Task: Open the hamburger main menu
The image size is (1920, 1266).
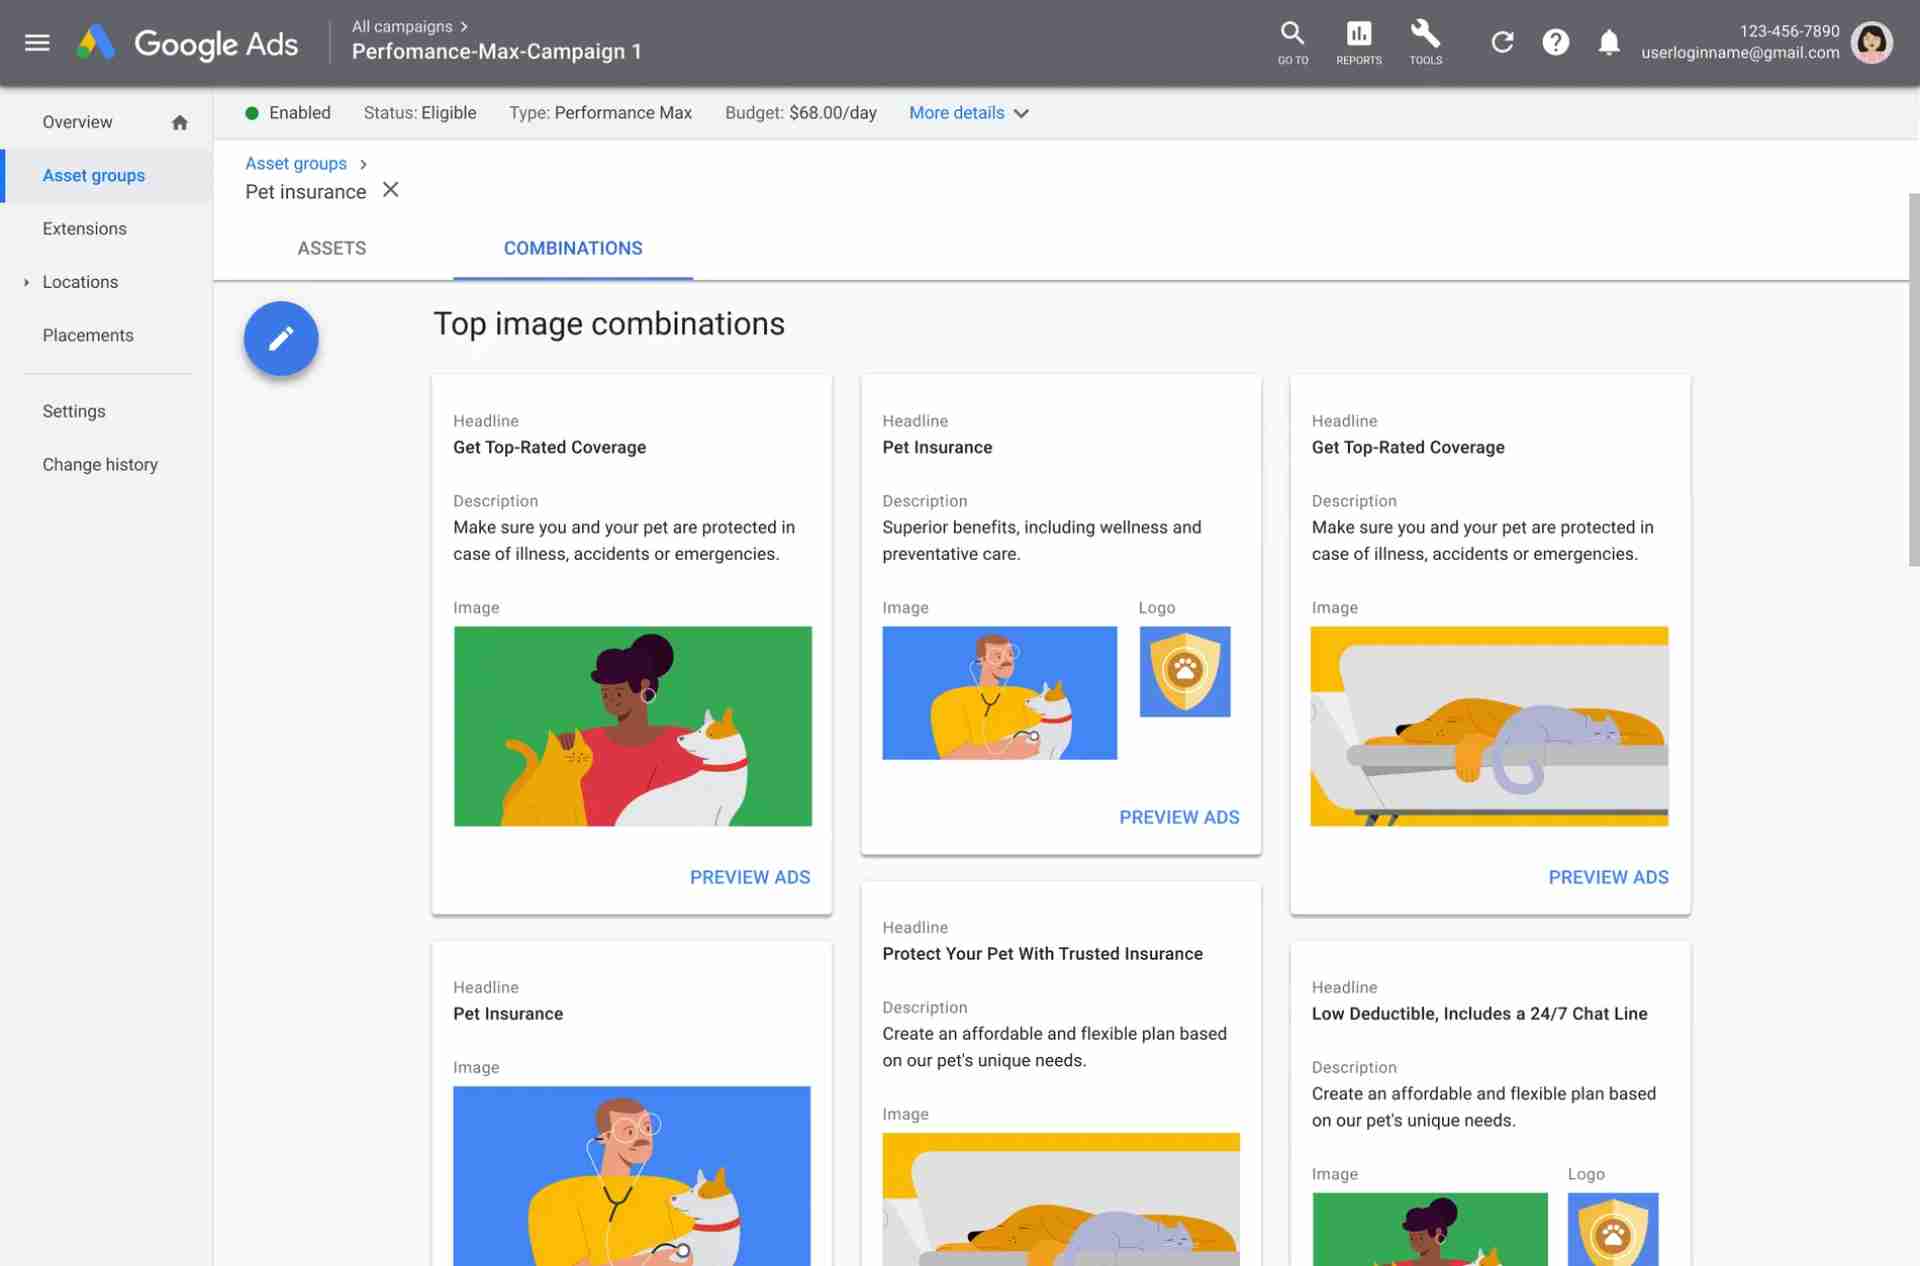Action: click(x=37, y=43)
